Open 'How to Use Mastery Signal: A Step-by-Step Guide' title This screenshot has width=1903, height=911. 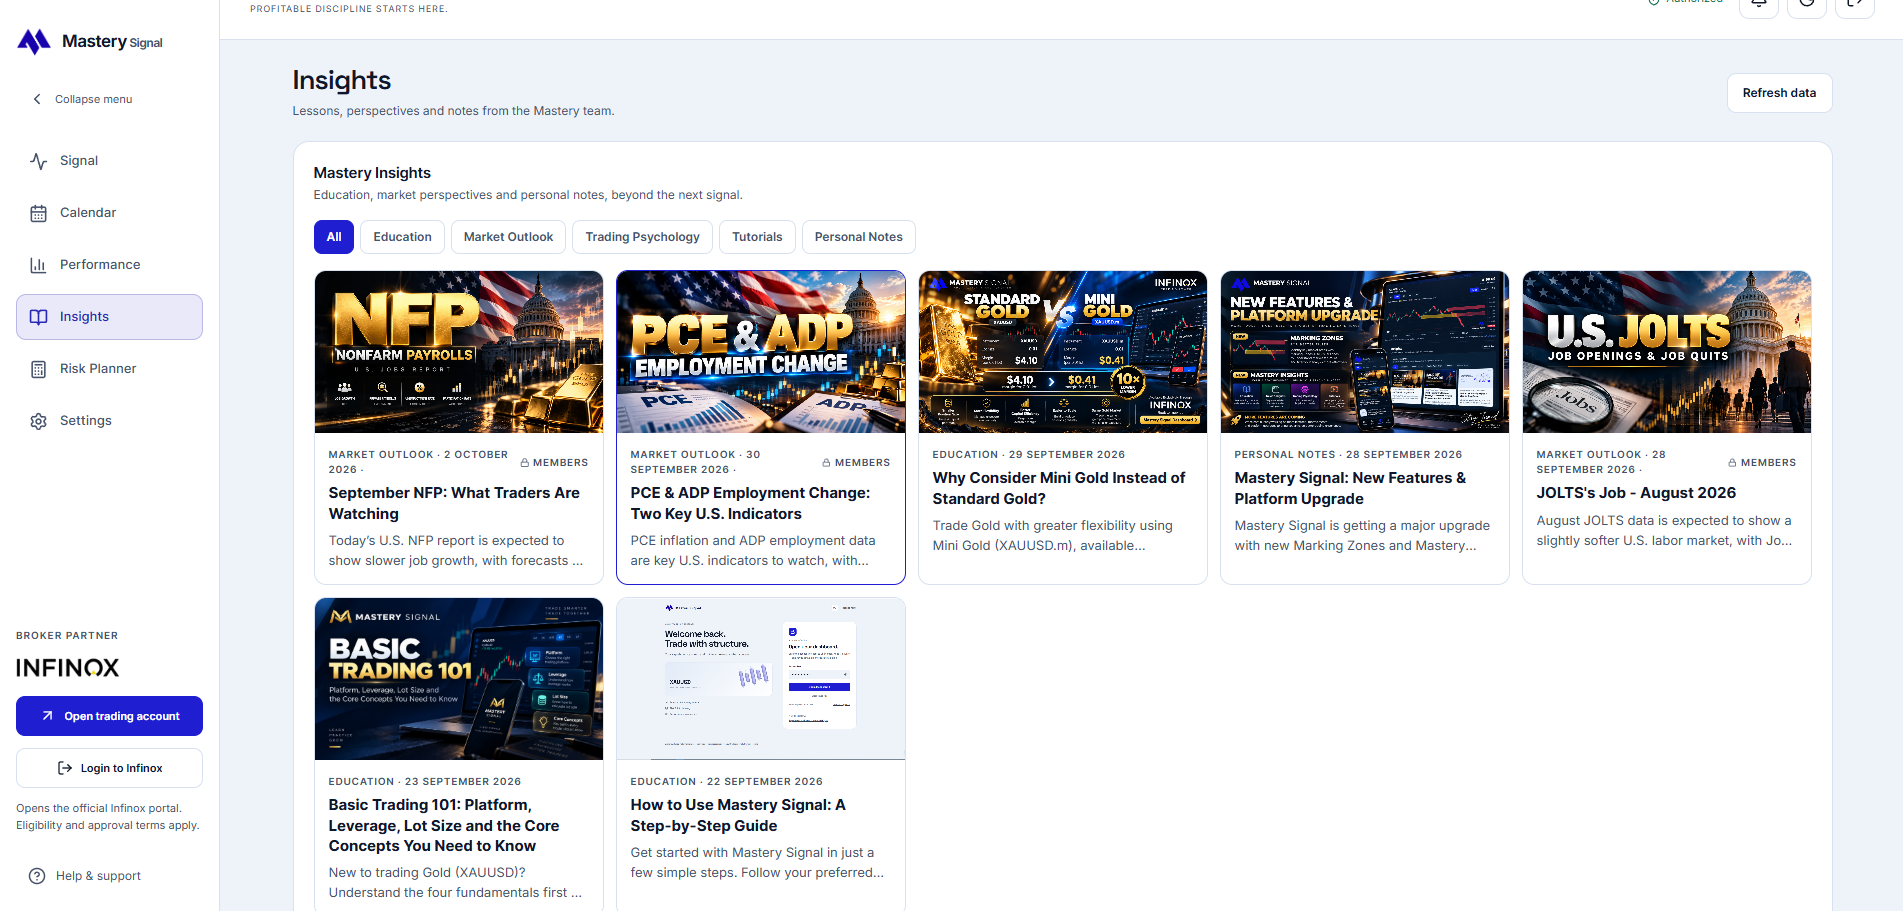click(738, 815)
